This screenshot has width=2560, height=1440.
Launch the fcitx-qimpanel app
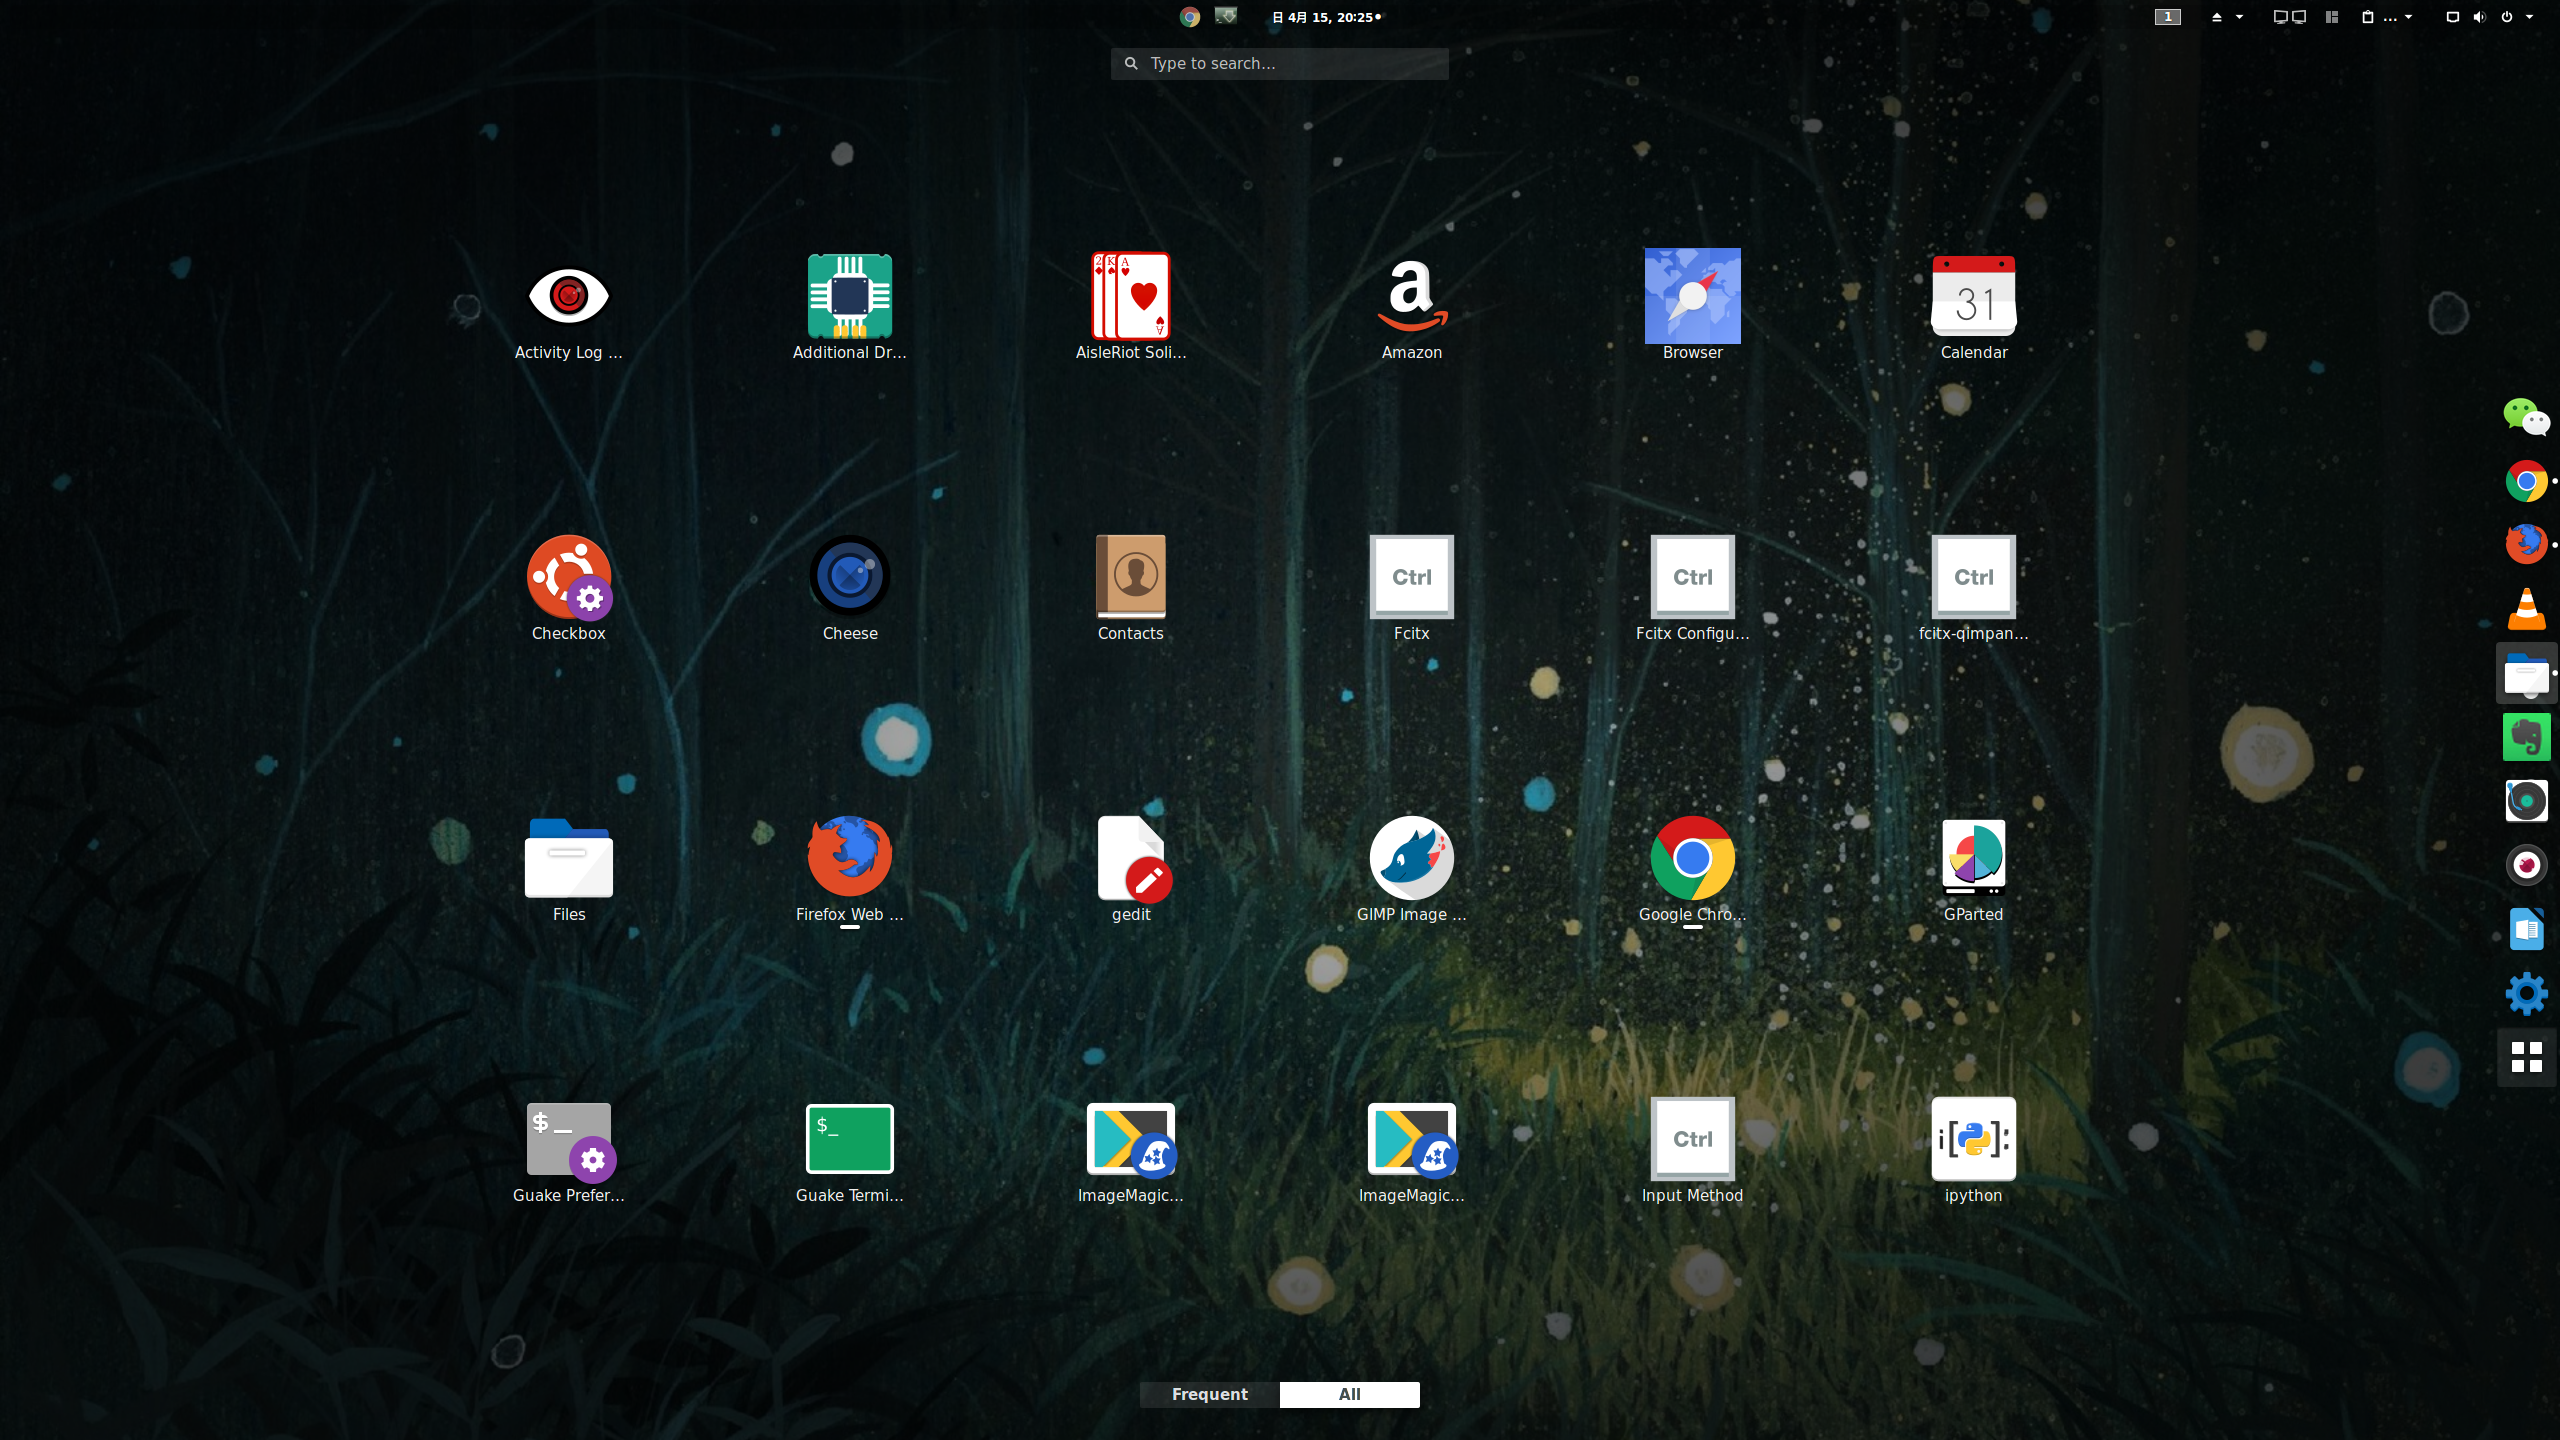click(x=1973, y=589)
